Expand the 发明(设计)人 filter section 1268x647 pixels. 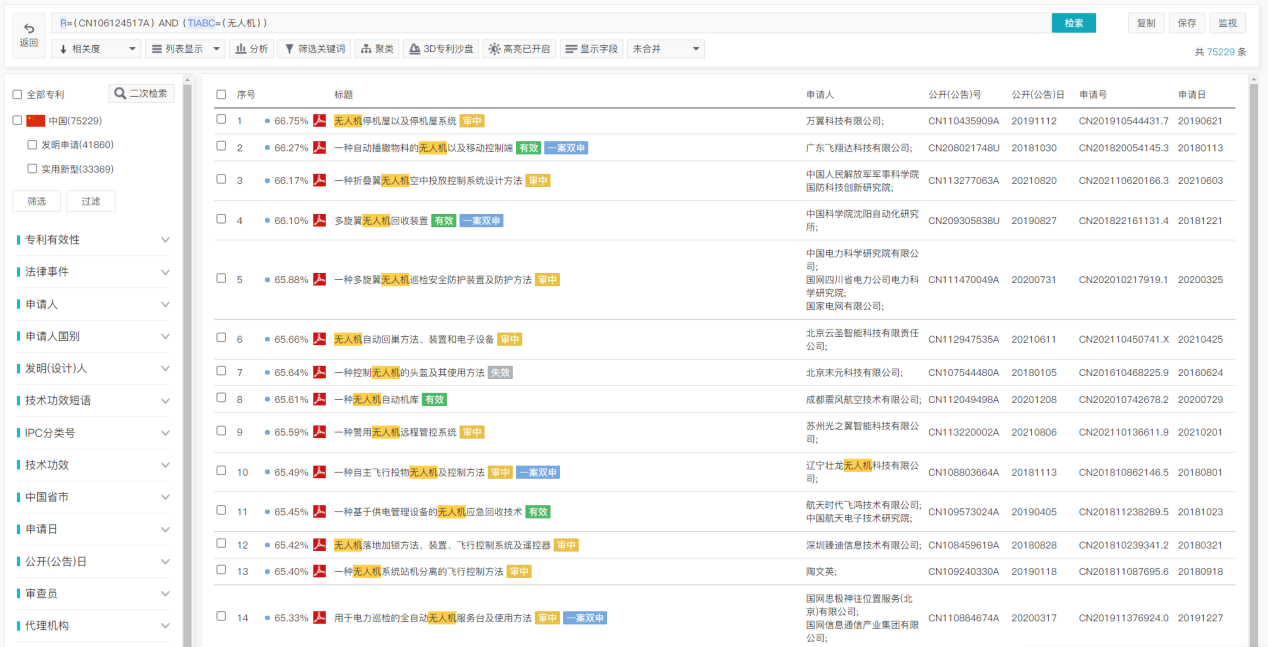(93, 368)
